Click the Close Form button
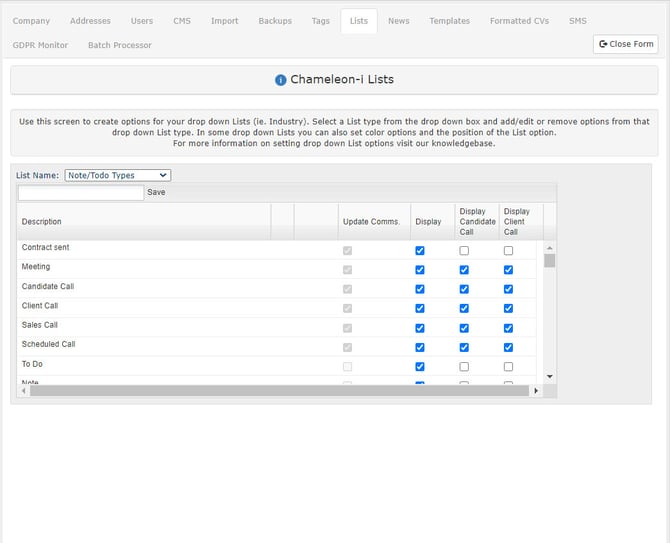This screenshot has height=543, width=670. (626, 44)
